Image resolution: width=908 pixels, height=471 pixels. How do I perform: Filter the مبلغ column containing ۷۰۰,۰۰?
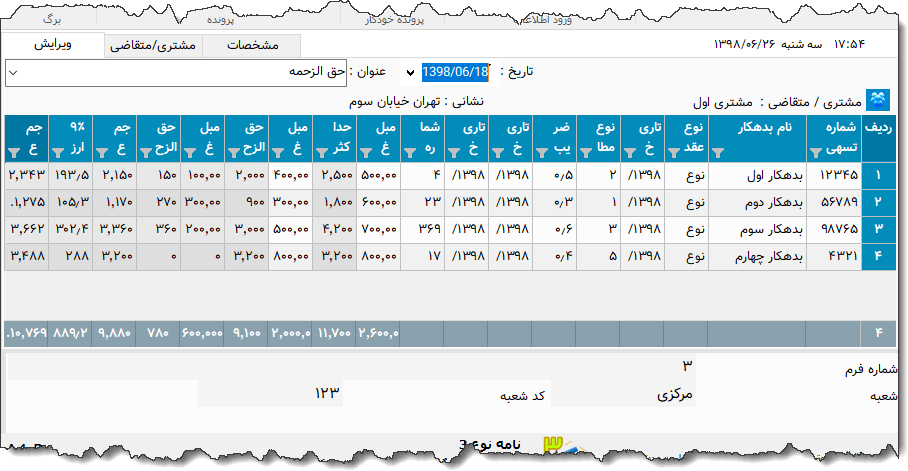click(366, 153)
